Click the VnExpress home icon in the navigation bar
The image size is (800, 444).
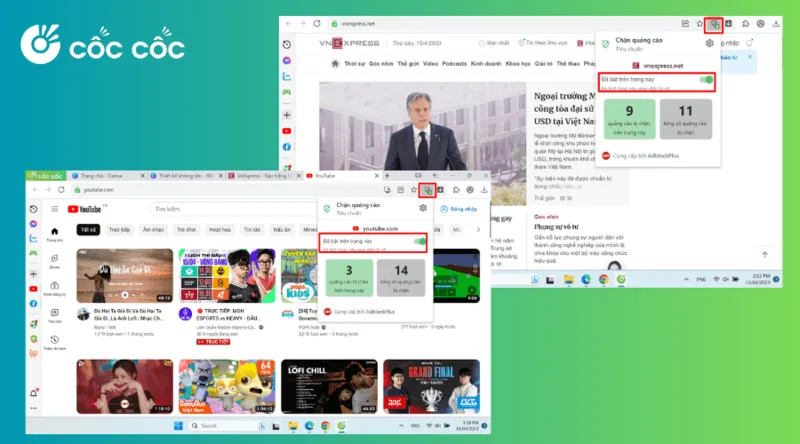[x=335, y=64]
